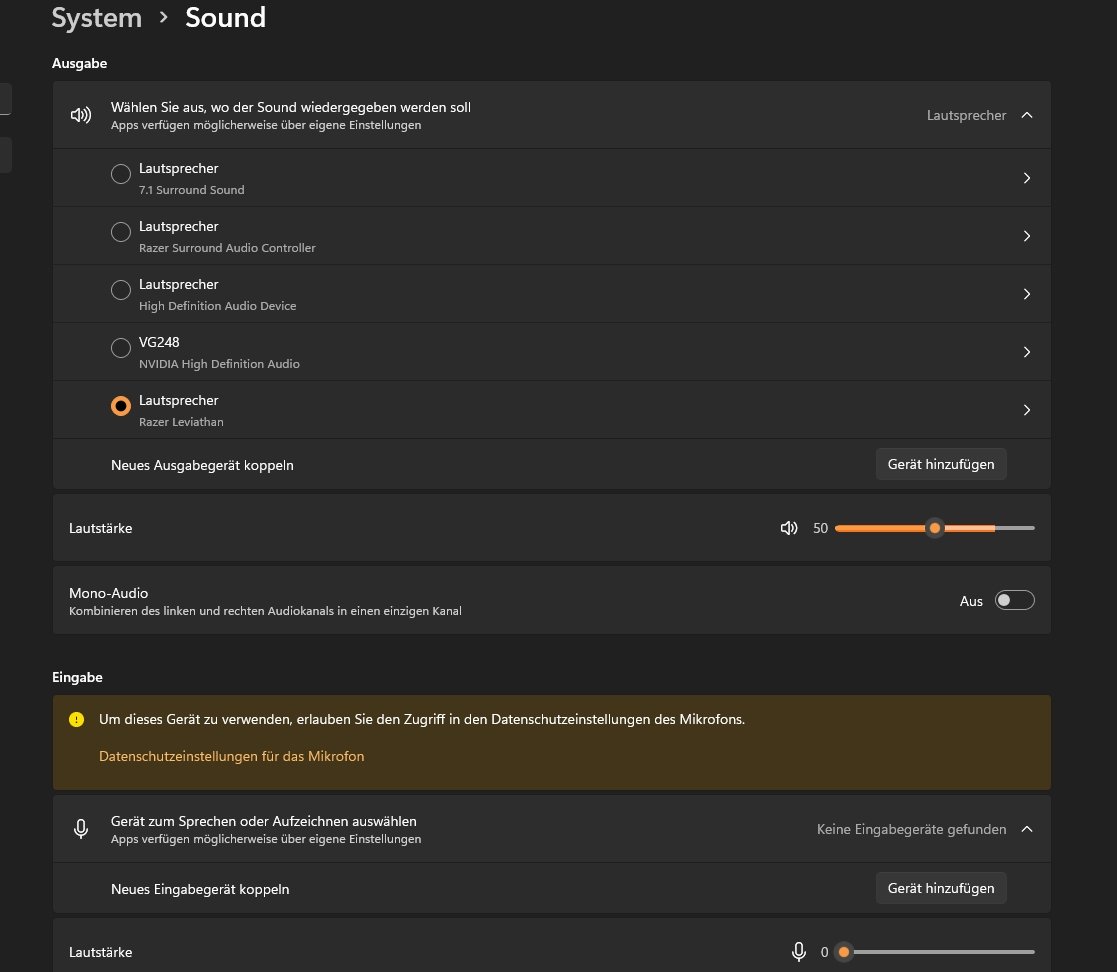Click Gerät hinzufügen for new output device
1117x972 pixels.
click(940, 464)
